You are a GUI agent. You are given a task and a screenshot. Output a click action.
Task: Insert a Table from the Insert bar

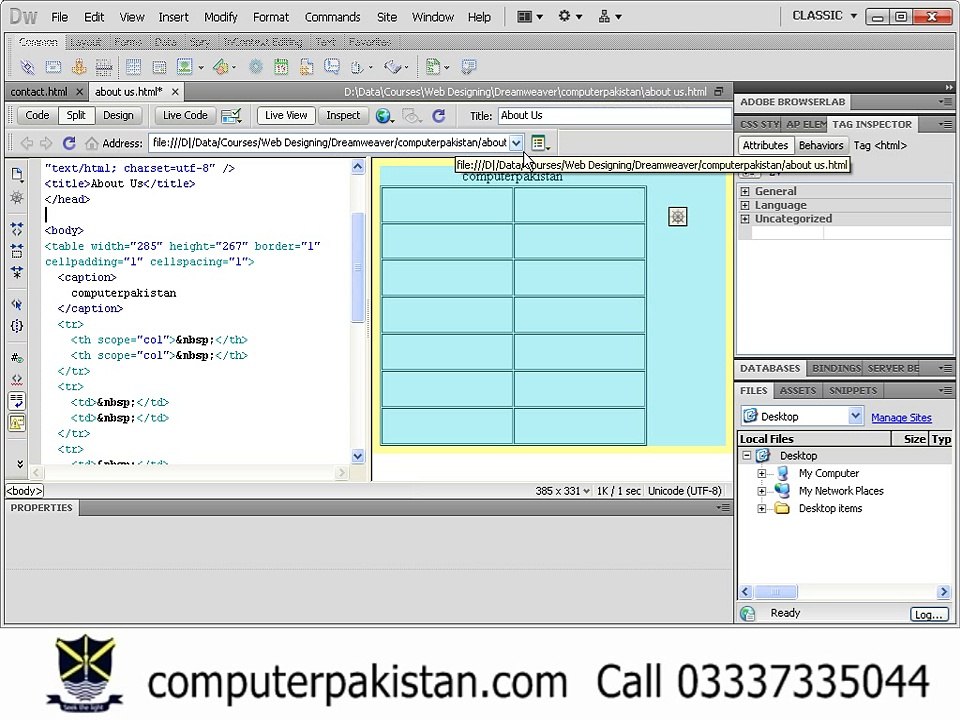click(x=133, y=67)
